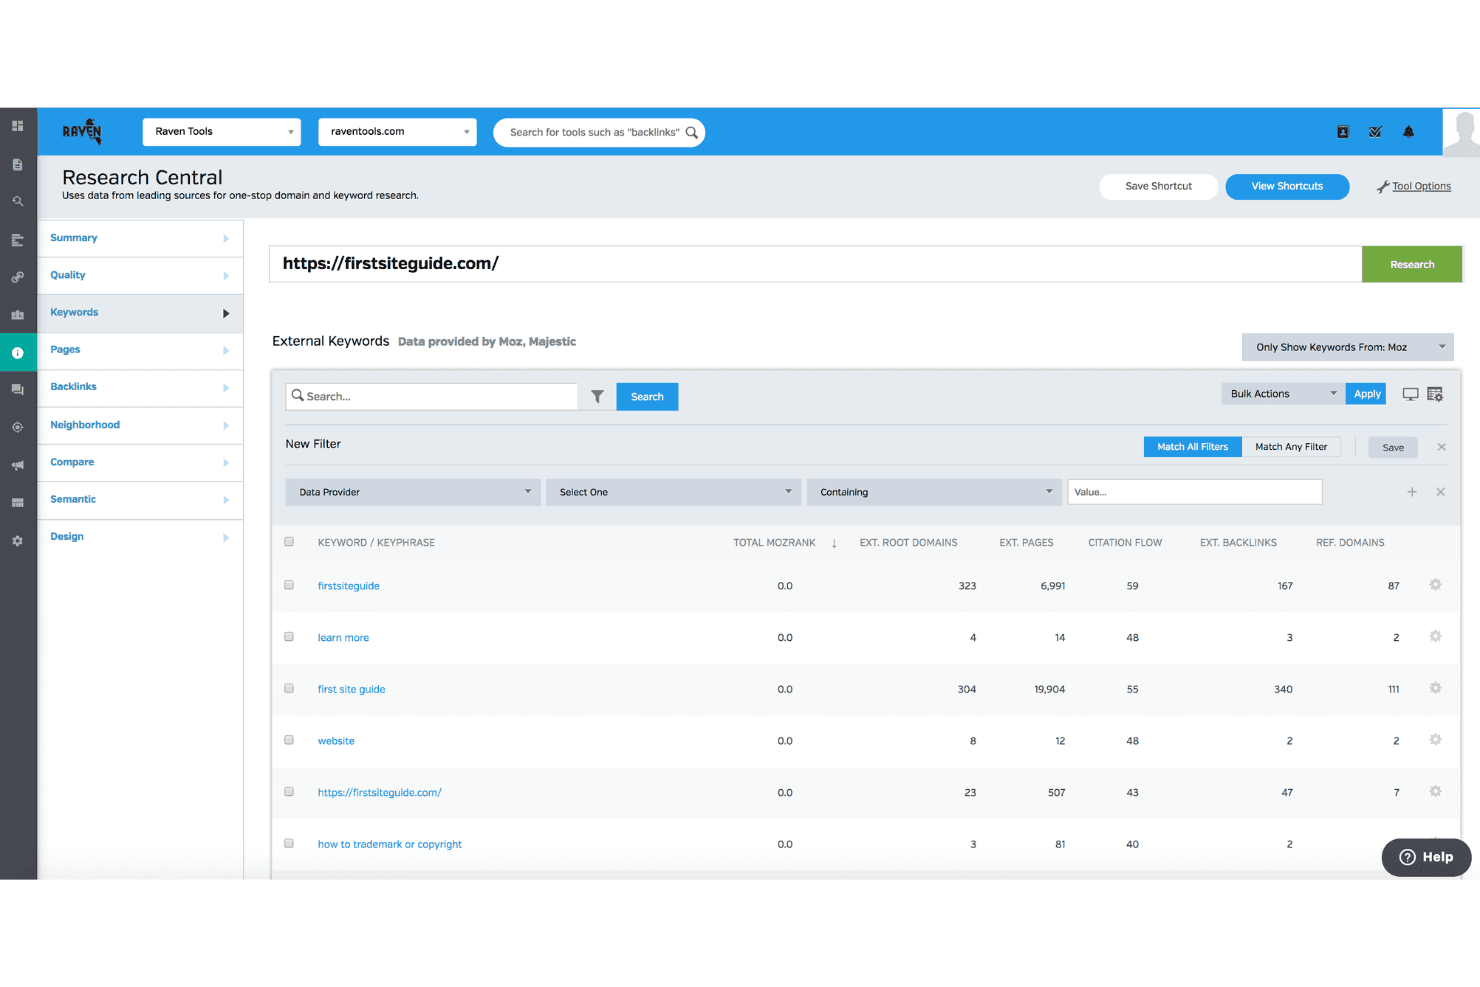Open the Containing condition dropdown
The height and width of the screenshot is (987, 1480).
tap(934, 492)
